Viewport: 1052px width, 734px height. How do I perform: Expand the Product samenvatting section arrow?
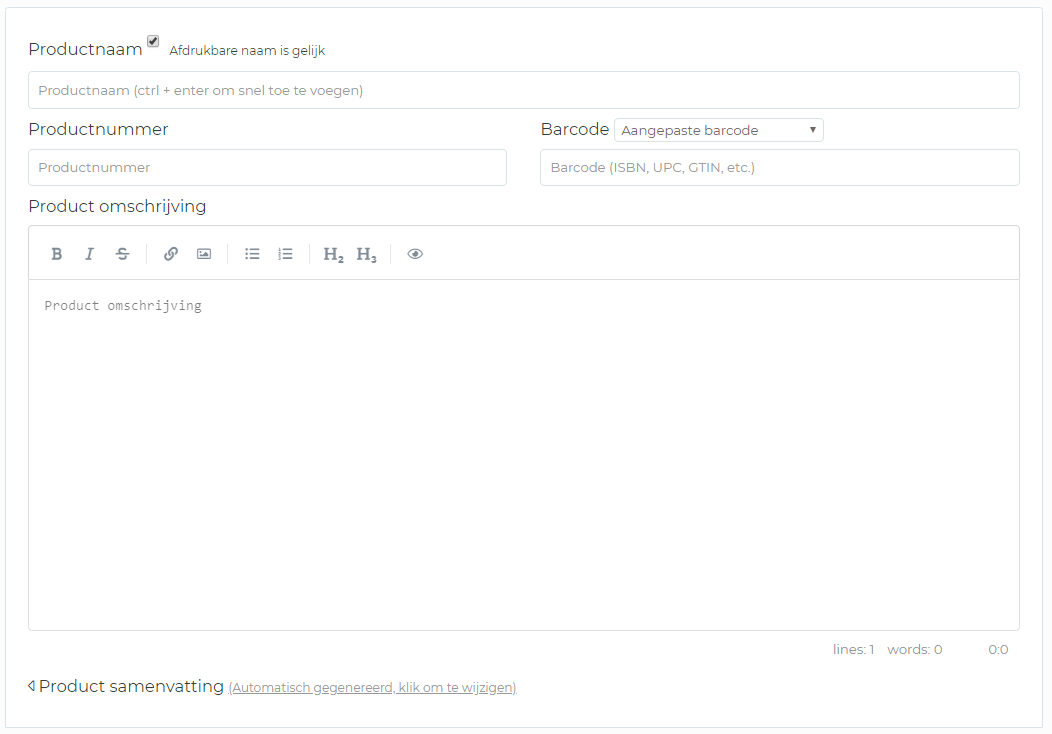coord(32,686)
